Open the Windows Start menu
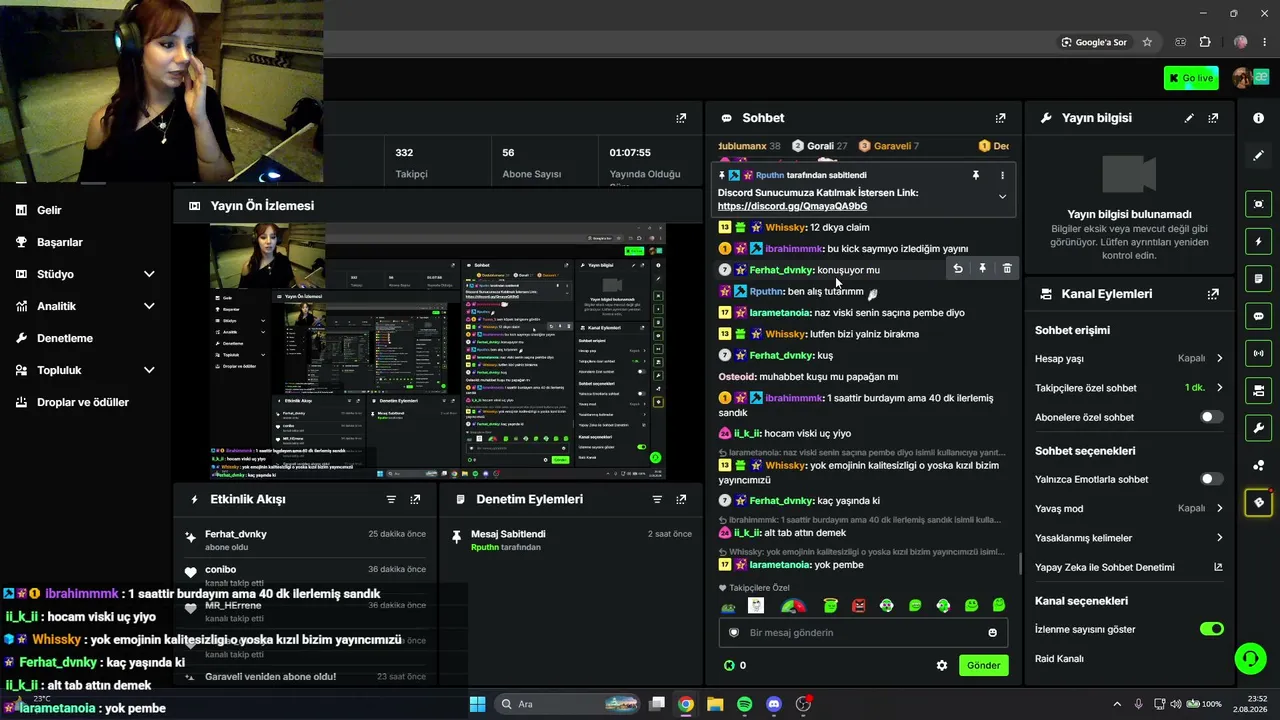 point(477,704)
